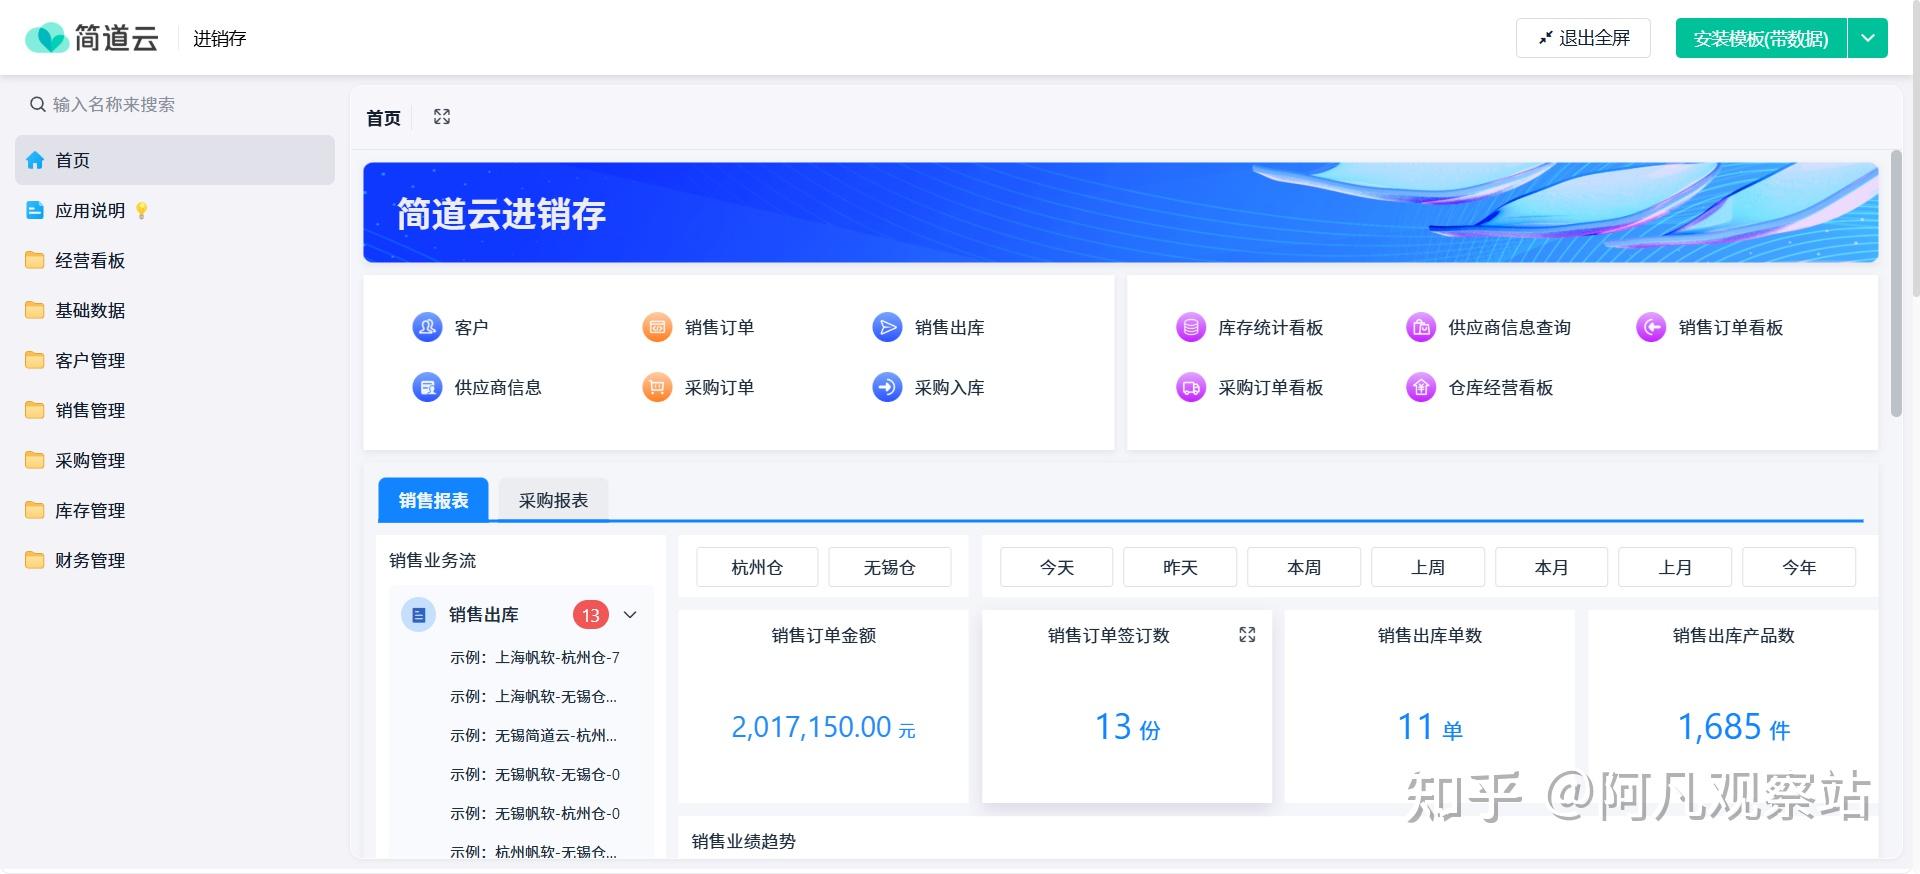
Task: Select the 本周 time filter
Action: point(1304,567)
